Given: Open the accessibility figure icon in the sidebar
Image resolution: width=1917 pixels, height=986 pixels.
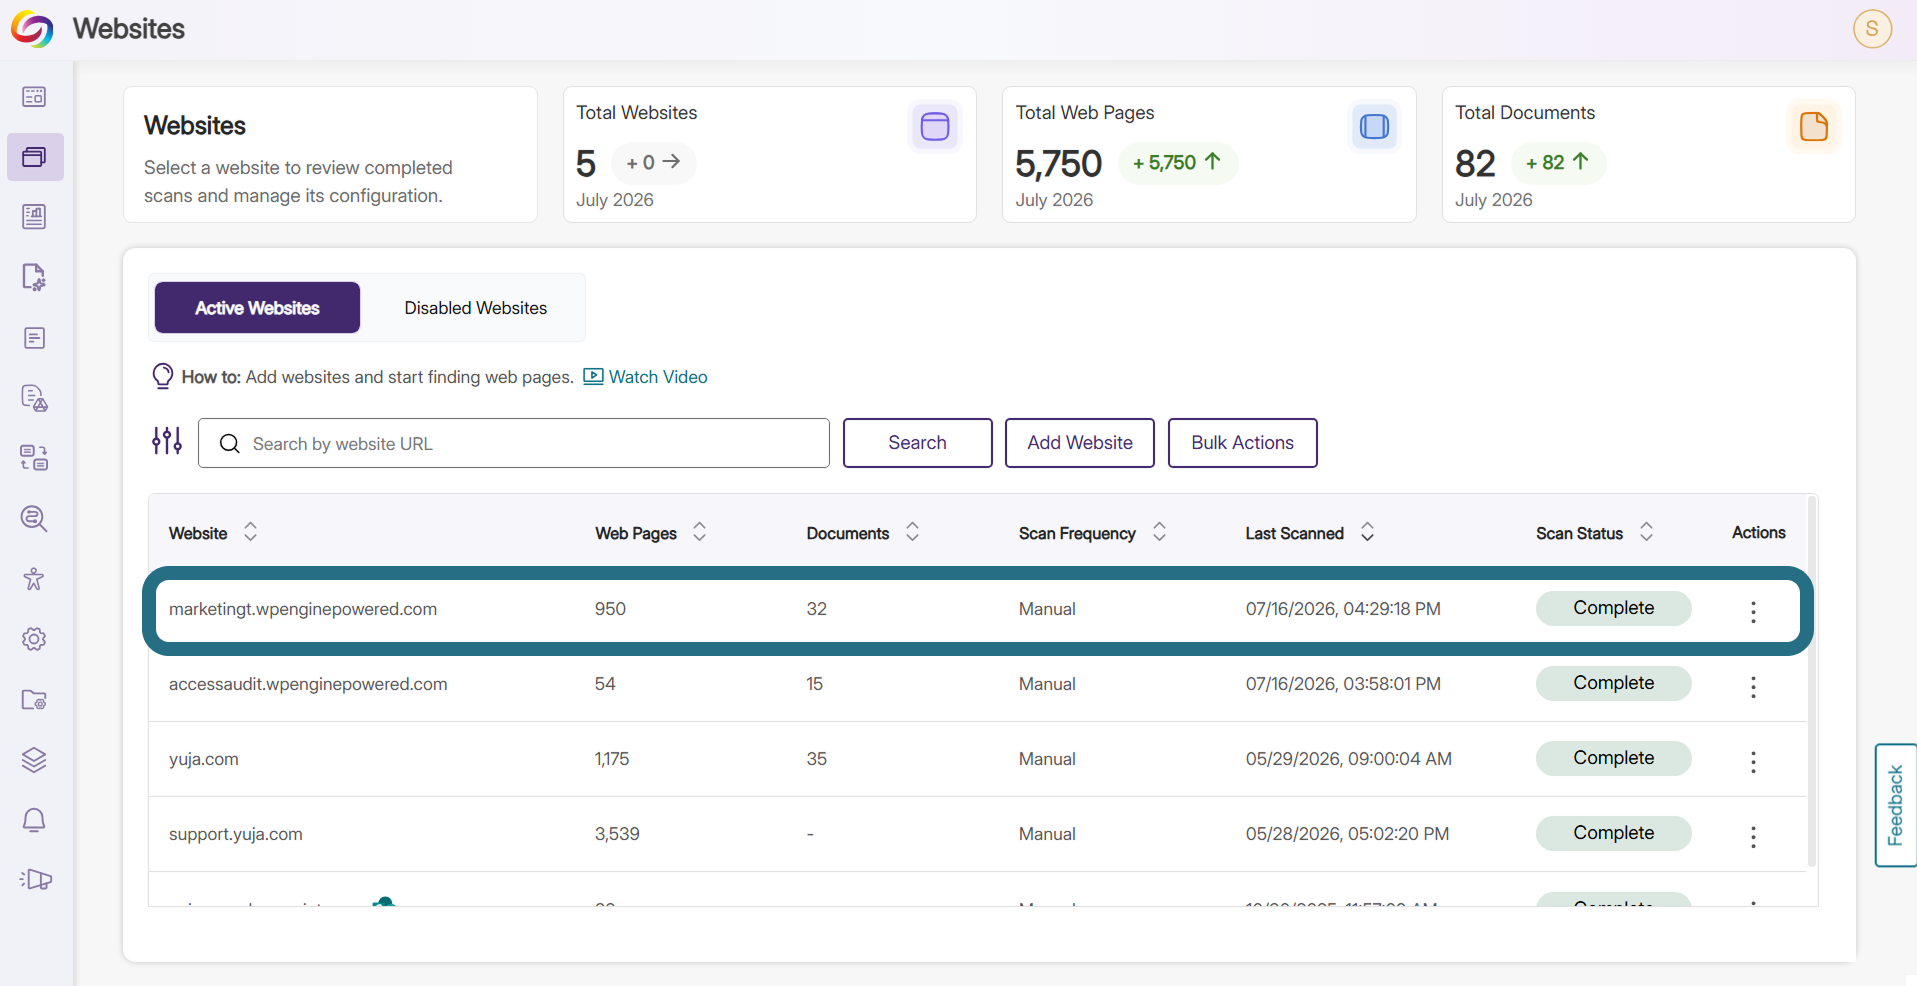Looking at the screenshot, I should pos(34,579).
